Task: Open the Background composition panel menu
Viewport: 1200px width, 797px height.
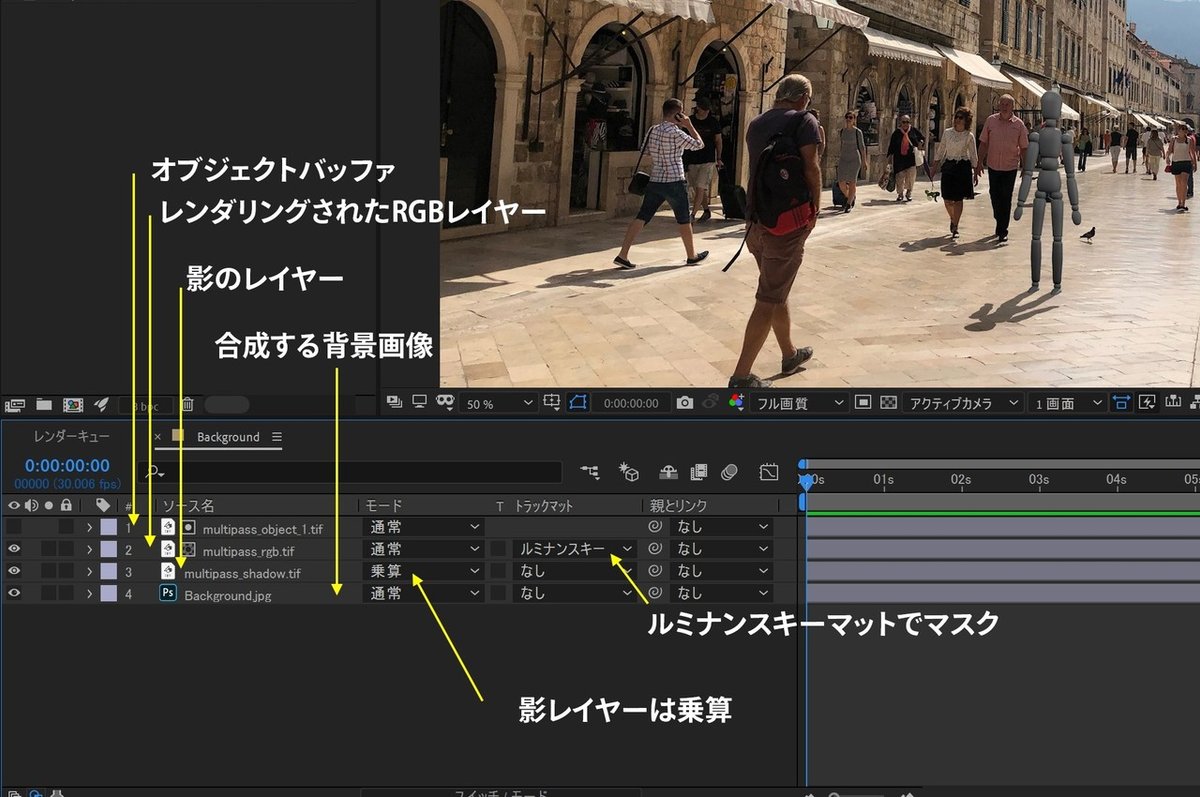Action: (x=277, y=437)
